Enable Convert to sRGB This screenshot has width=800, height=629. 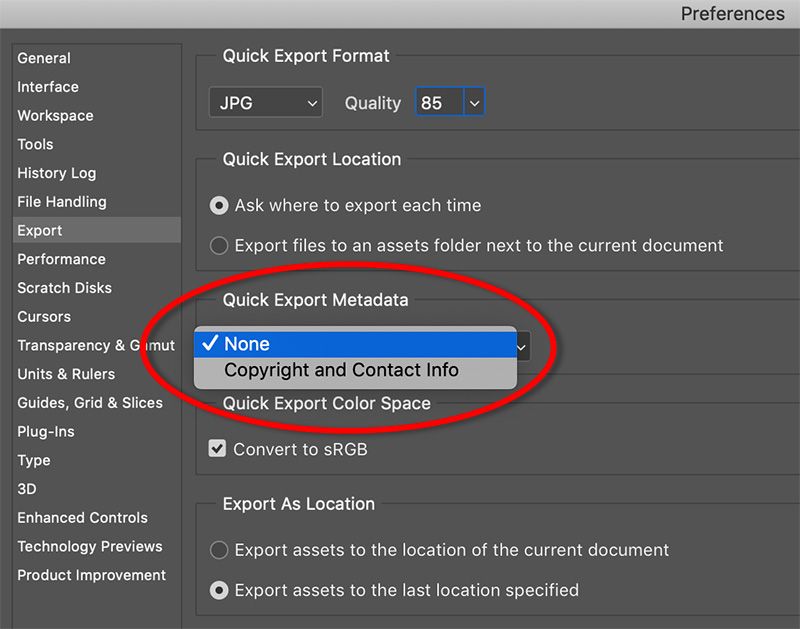(x=217, y=449)
